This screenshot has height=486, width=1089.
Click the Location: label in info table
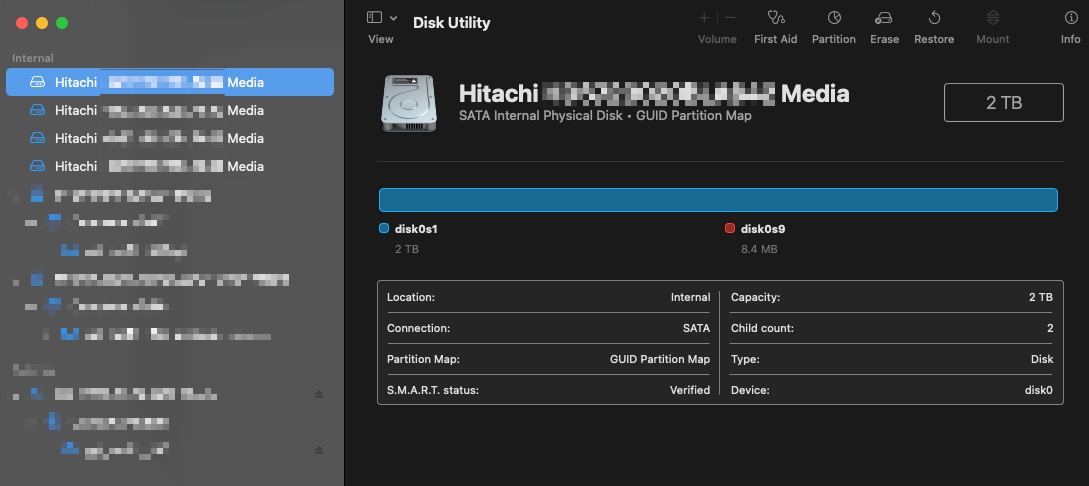(x=410, y=297)
